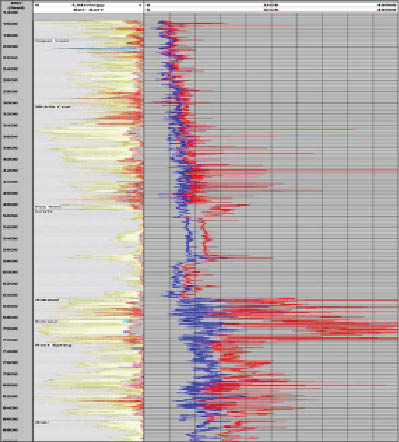Select the lithology track header box
This screenshot has height=442, width=399.
point(88,7)
